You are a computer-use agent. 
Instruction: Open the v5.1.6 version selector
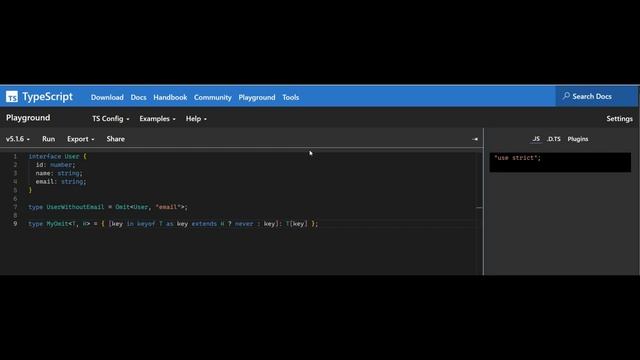[18, 139]
